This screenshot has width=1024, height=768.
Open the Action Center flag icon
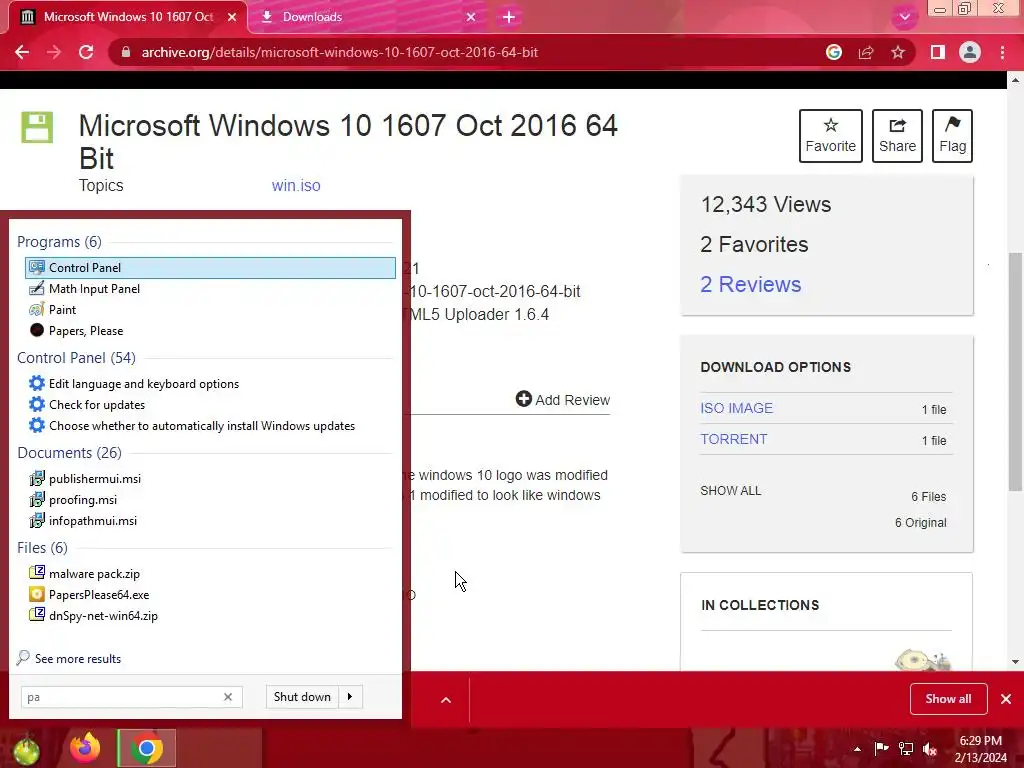coord(881,748)
